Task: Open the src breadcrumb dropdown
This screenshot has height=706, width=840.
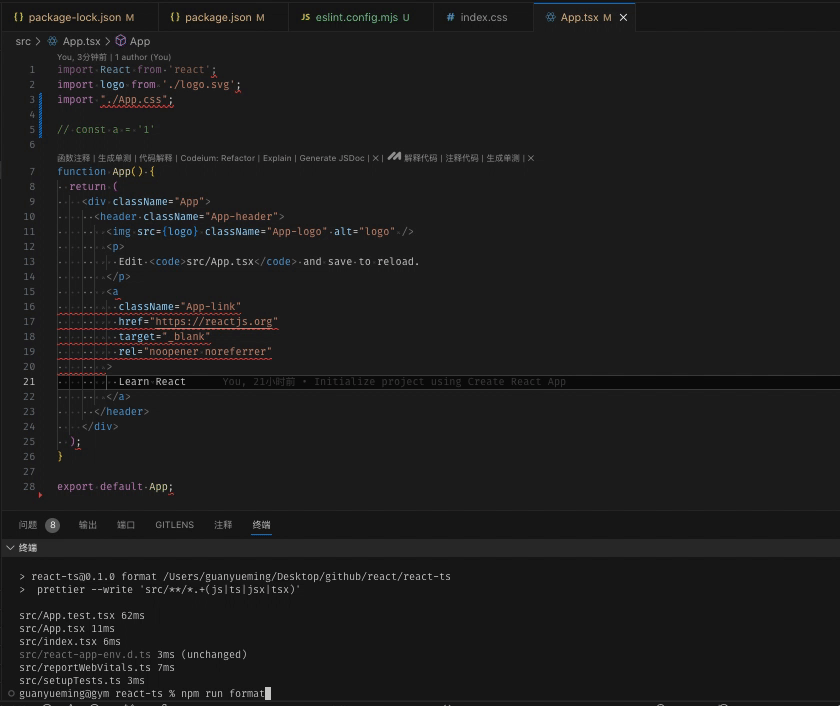Action: [23, 41]
